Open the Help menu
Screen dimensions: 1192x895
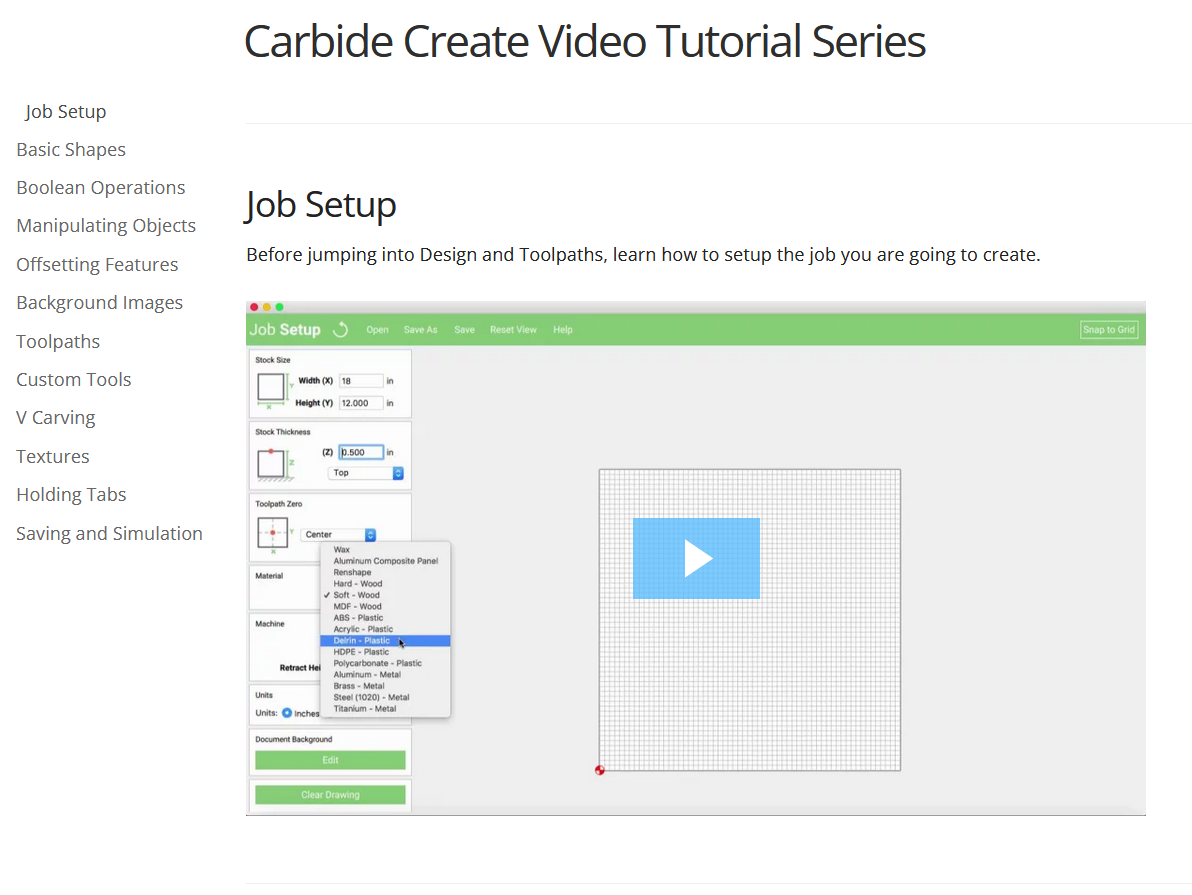coord(562,329)
